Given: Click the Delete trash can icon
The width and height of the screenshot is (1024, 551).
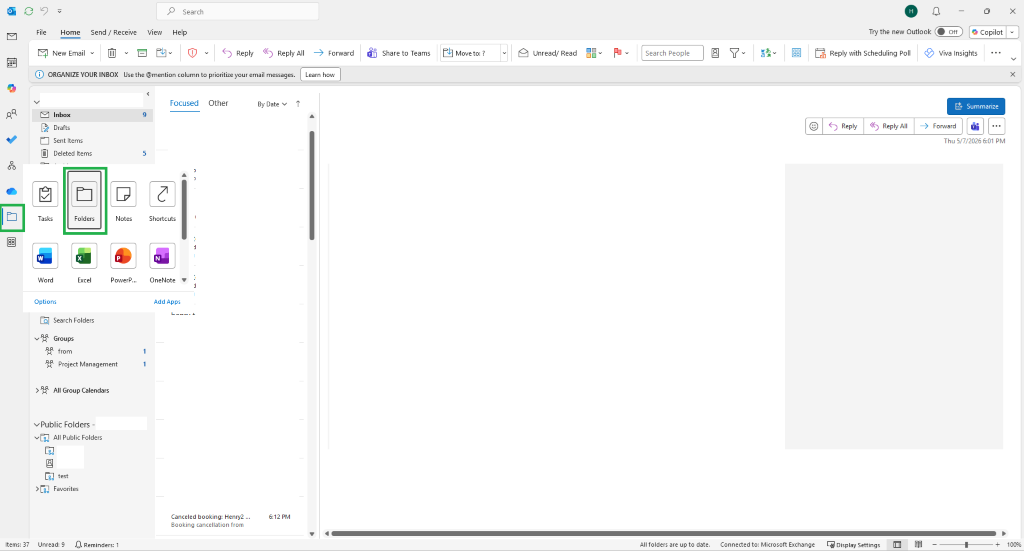Looking at the screenshot, I should [x=112, y=53].
